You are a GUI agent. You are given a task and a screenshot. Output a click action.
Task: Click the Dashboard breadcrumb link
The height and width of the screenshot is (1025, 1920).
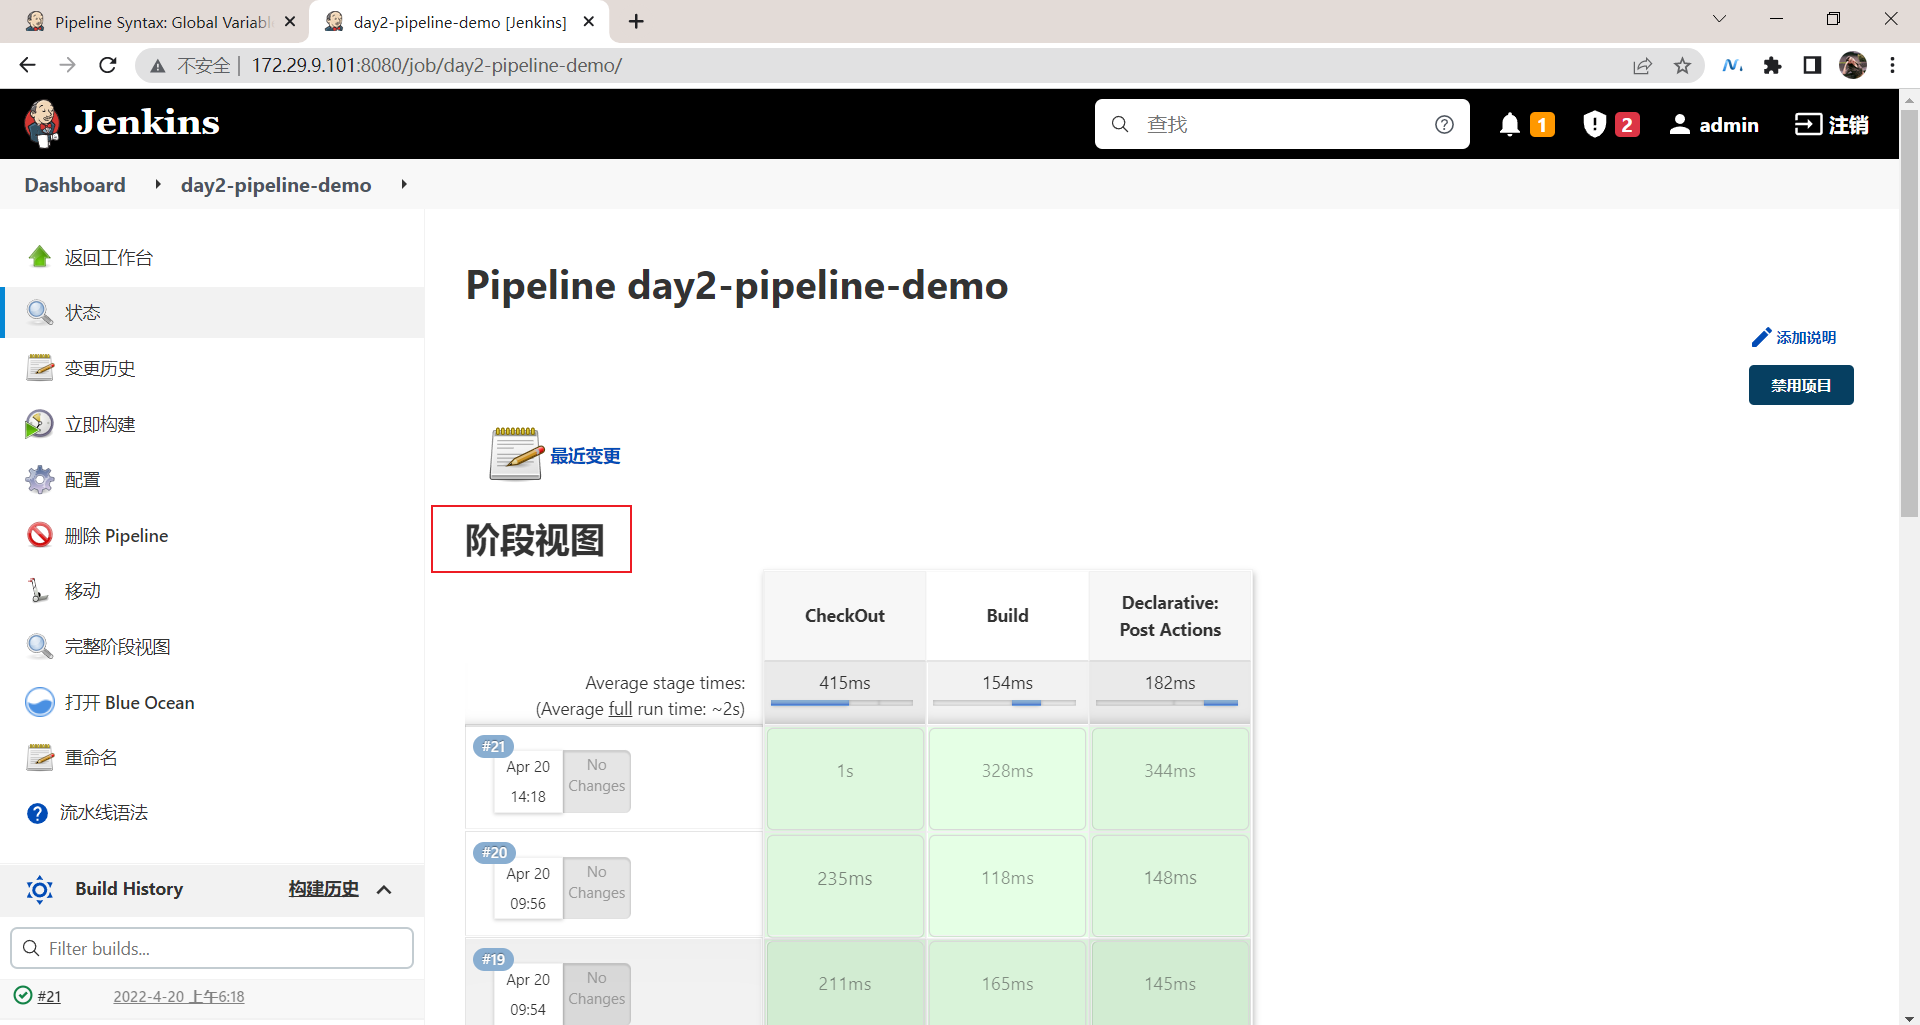click(x=75, y=185)
